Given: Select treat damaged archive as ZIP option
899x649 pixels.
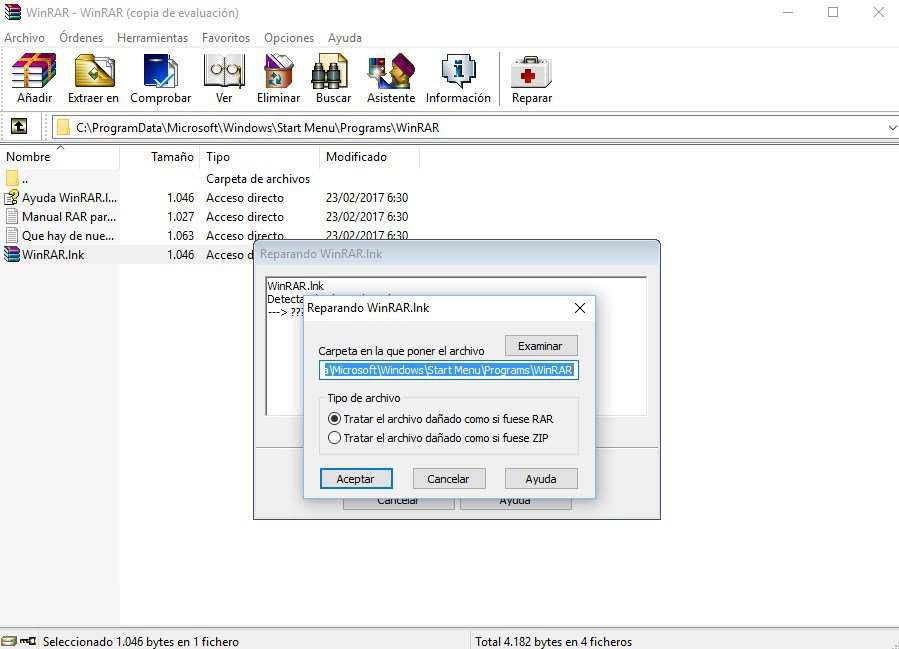Looking at the screenshot, I should coord(335,438).
